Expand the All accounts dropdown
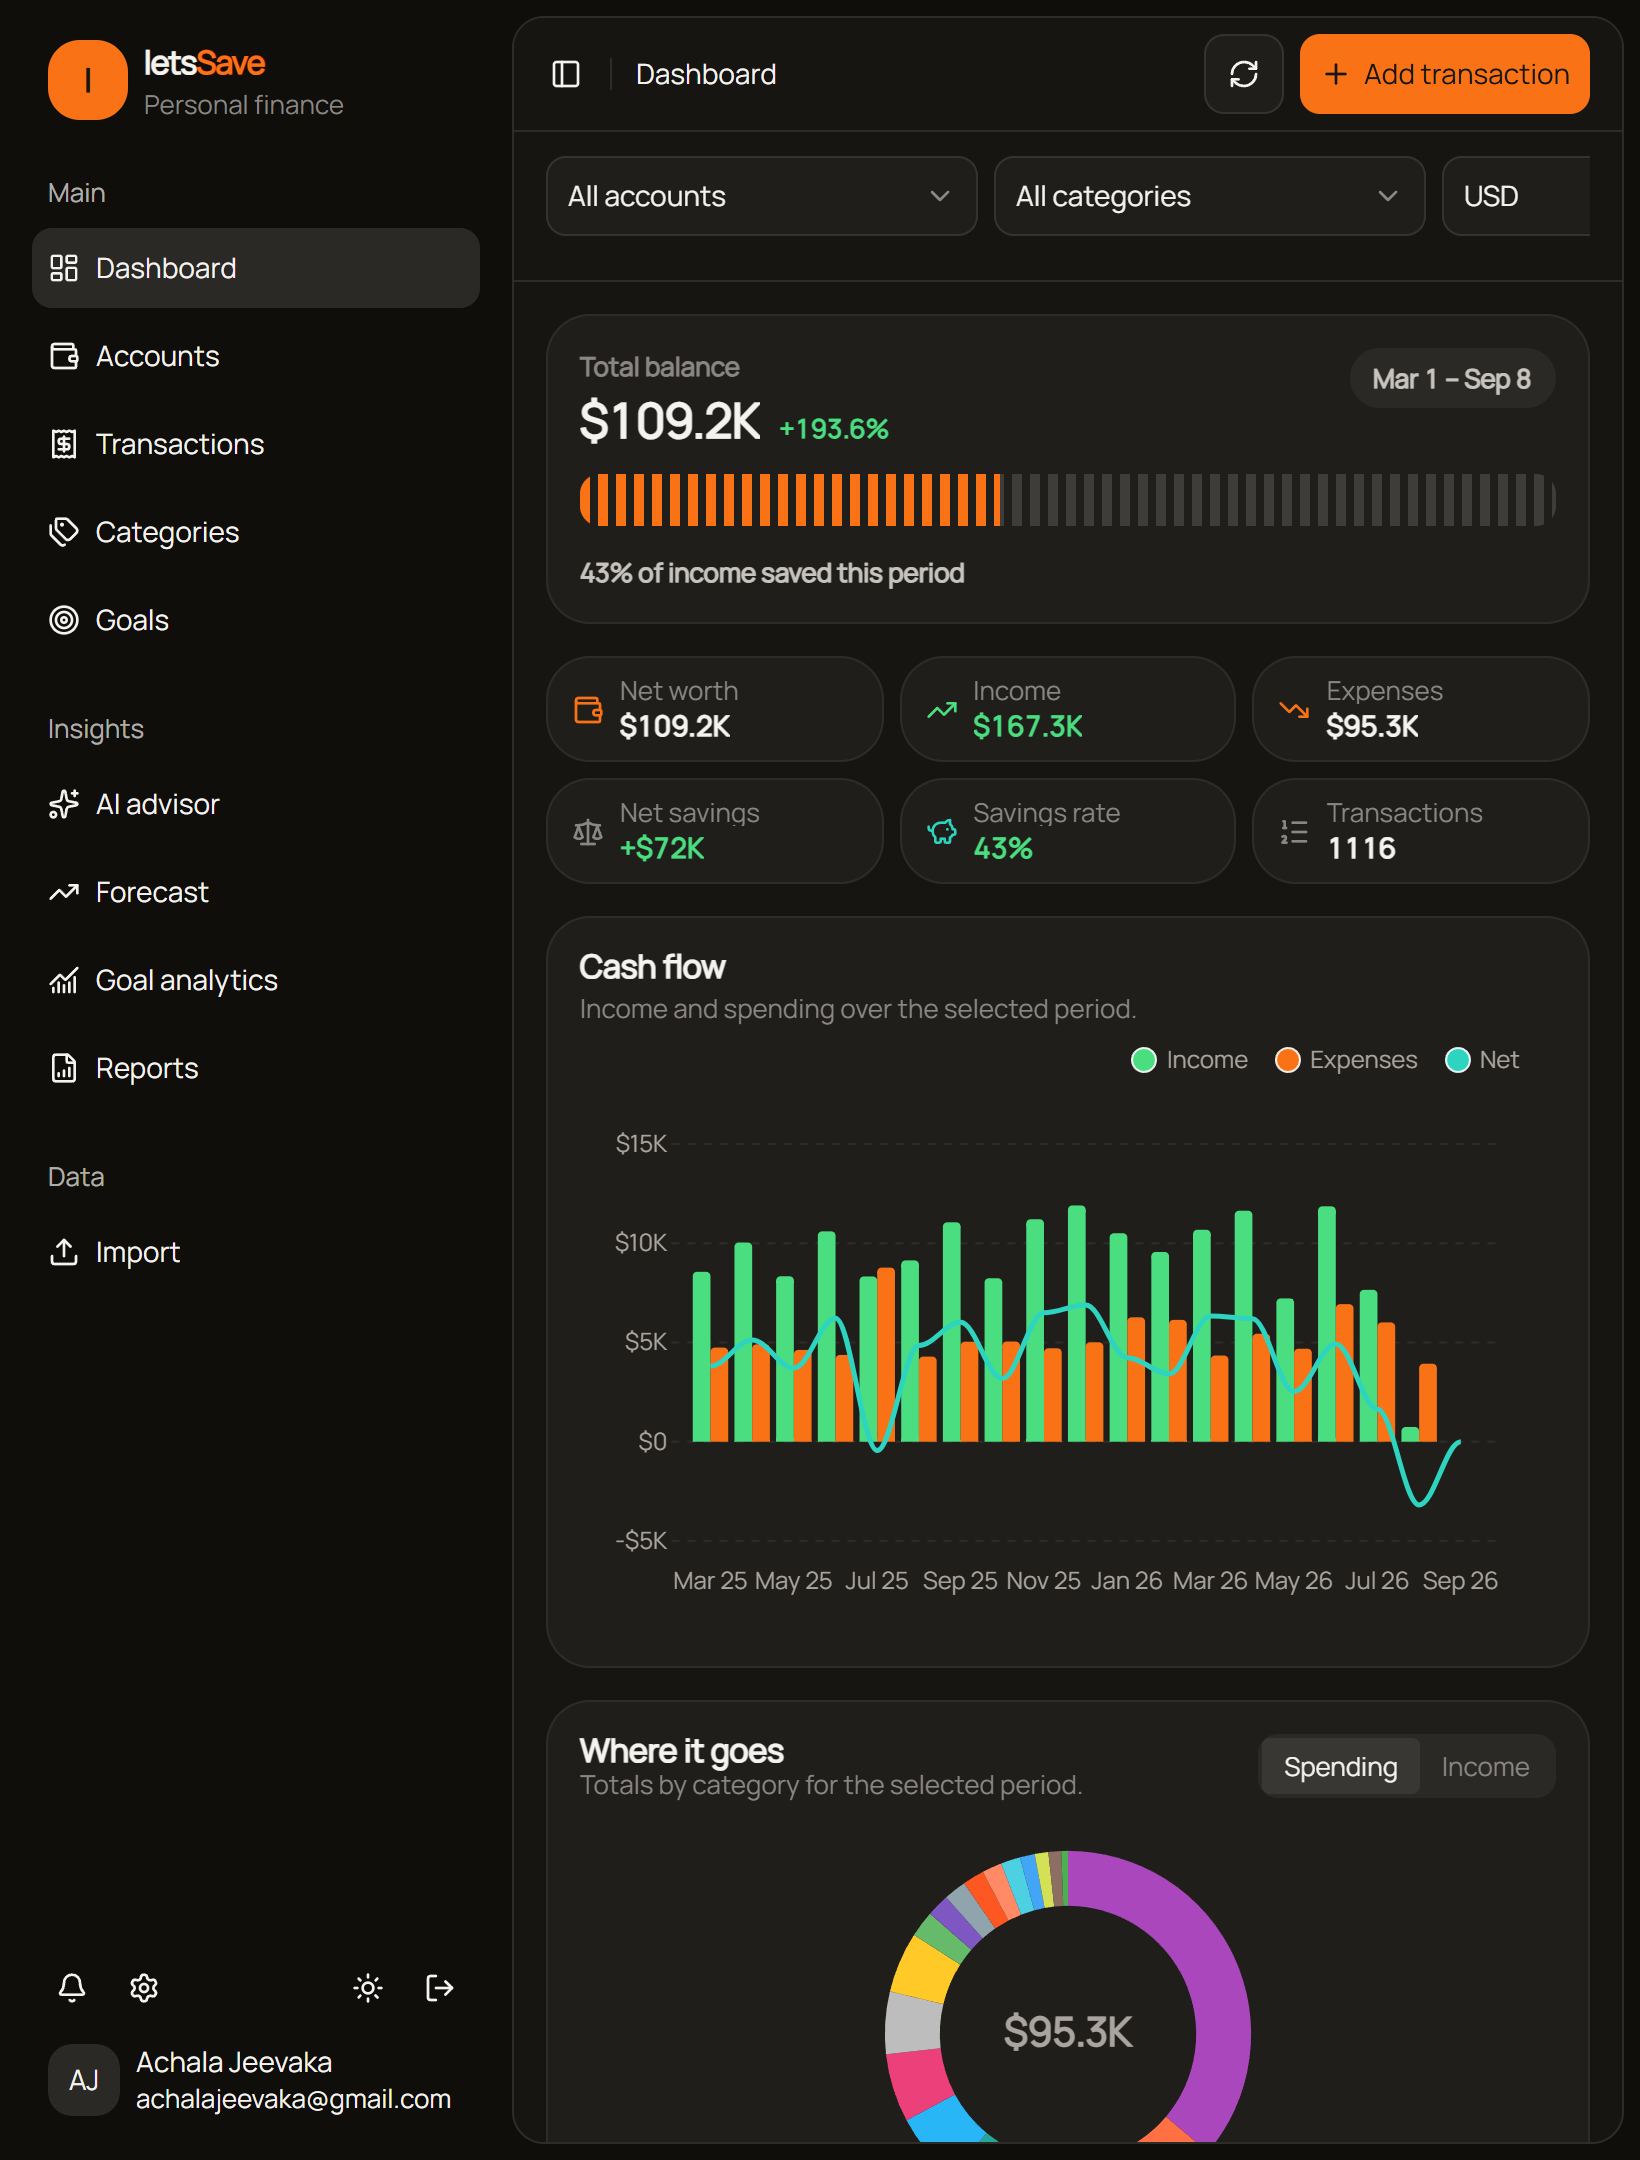This screenshot has height=2160, width=1640. 761,196
